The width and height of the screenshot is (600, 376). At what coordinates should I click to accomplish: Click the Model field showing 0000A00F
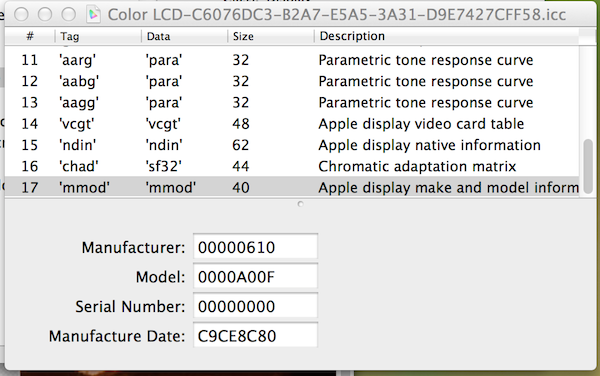tap(255, 277)
